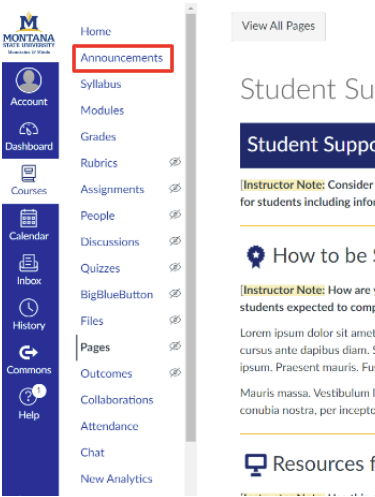Toggle the hidden-eye icon next to BigBlueButton
Viewport: 375px width, 497px height.
point(175,294)
